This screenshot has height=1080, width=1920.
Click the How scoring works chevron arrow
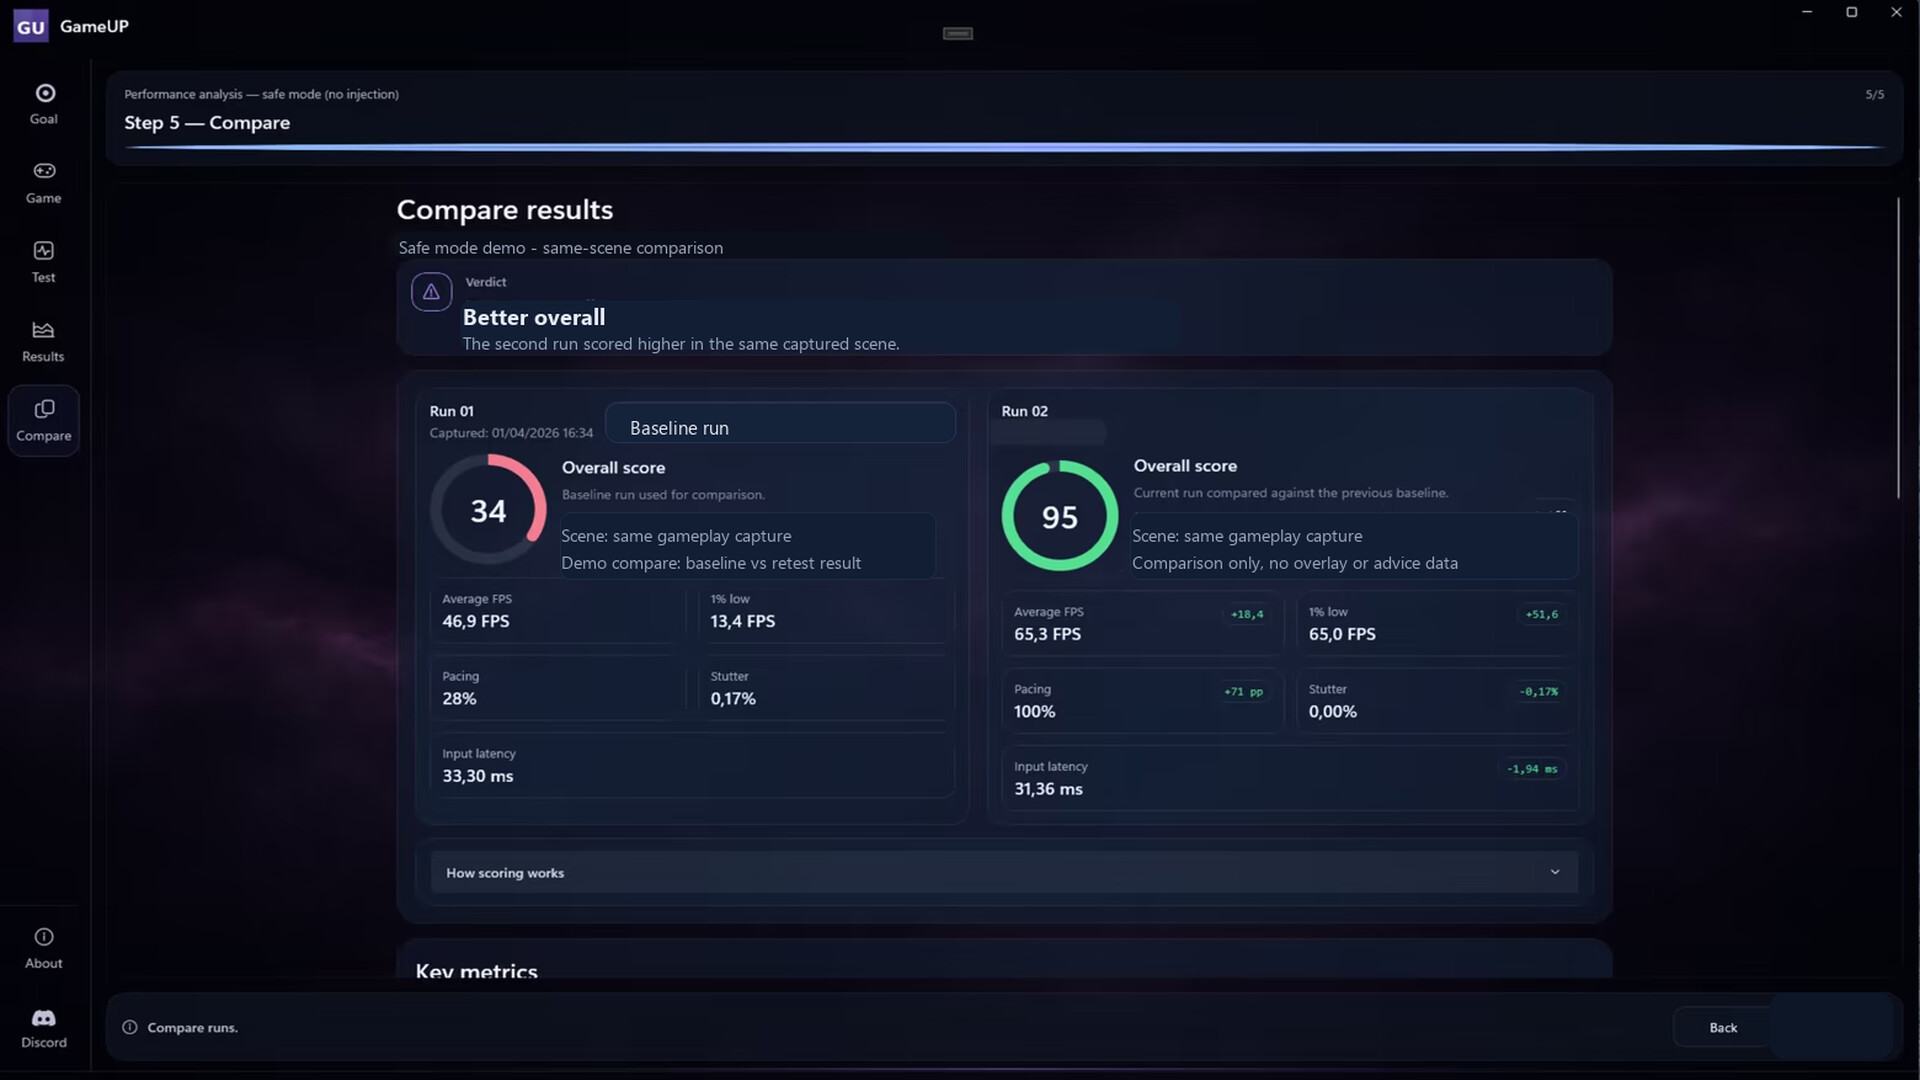tap(1555, 872)
